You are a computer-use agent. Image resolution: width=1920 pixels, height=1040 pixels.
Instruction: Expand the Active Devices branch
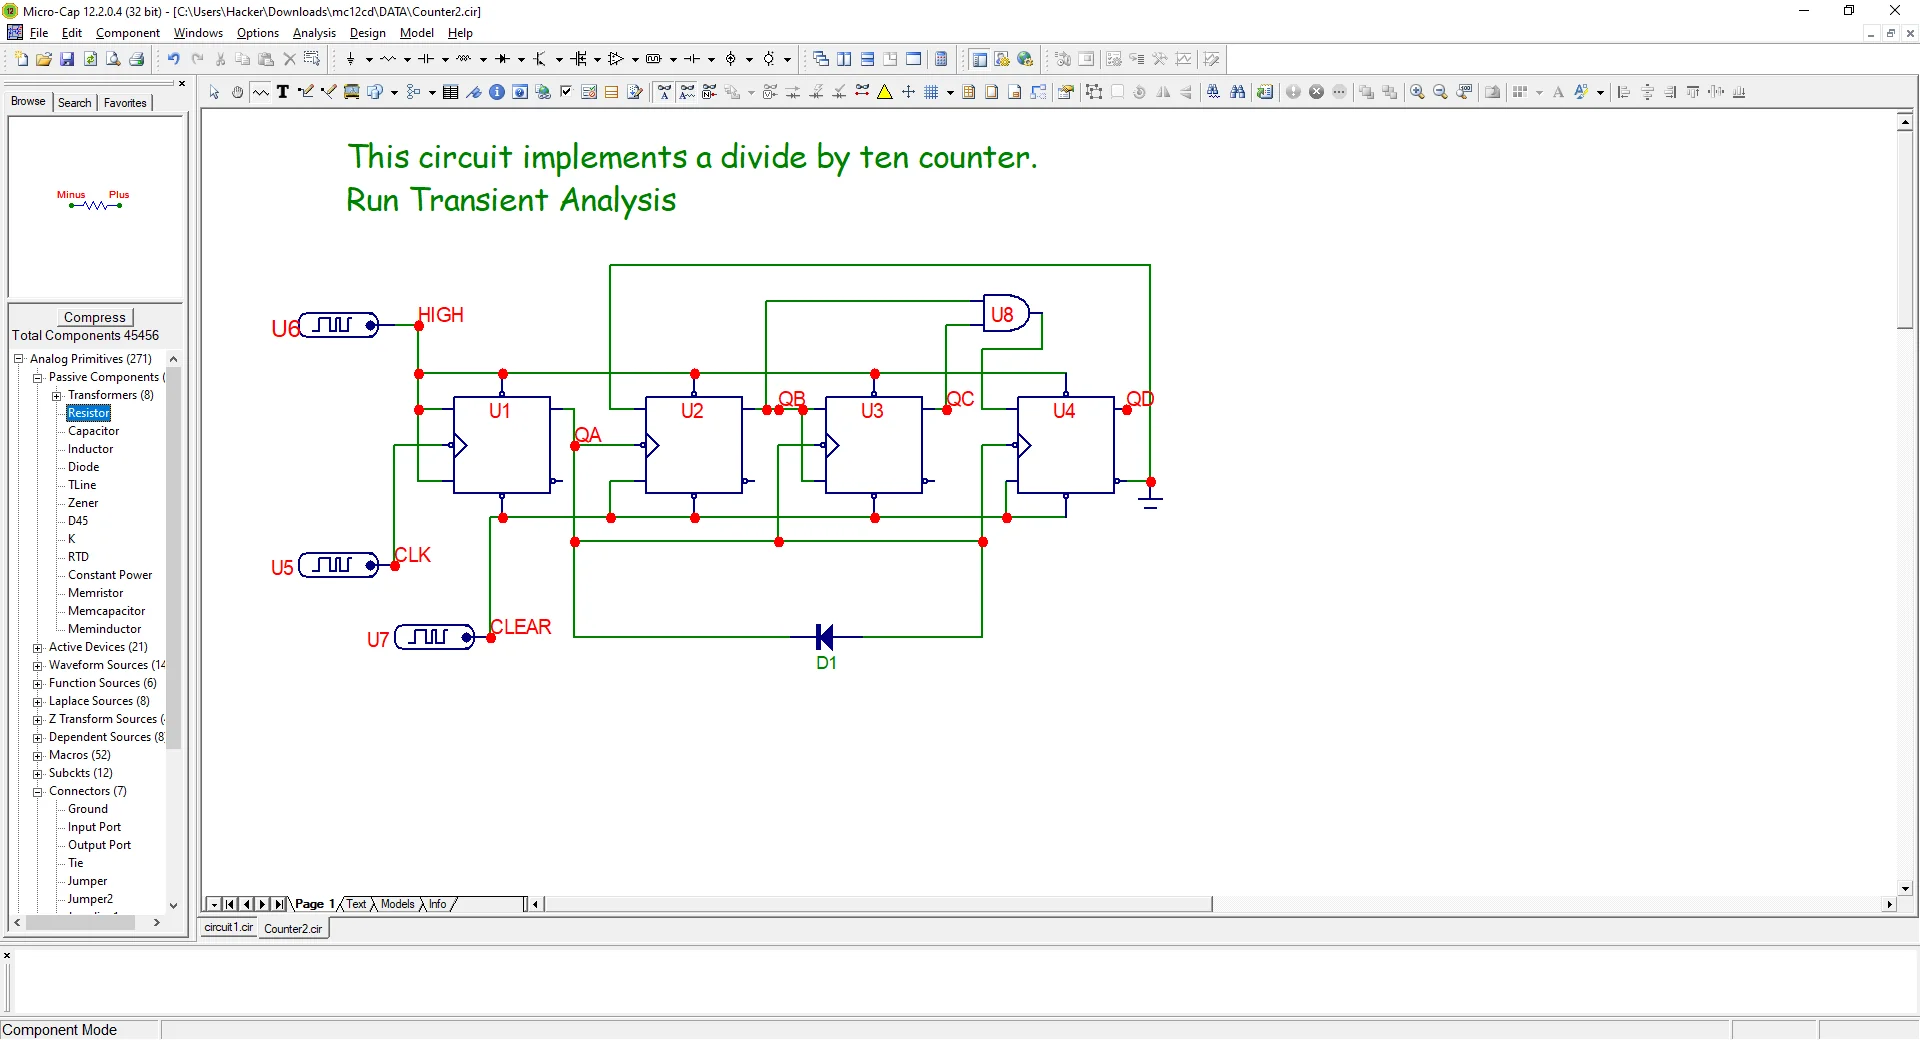[x=37, y=647]
